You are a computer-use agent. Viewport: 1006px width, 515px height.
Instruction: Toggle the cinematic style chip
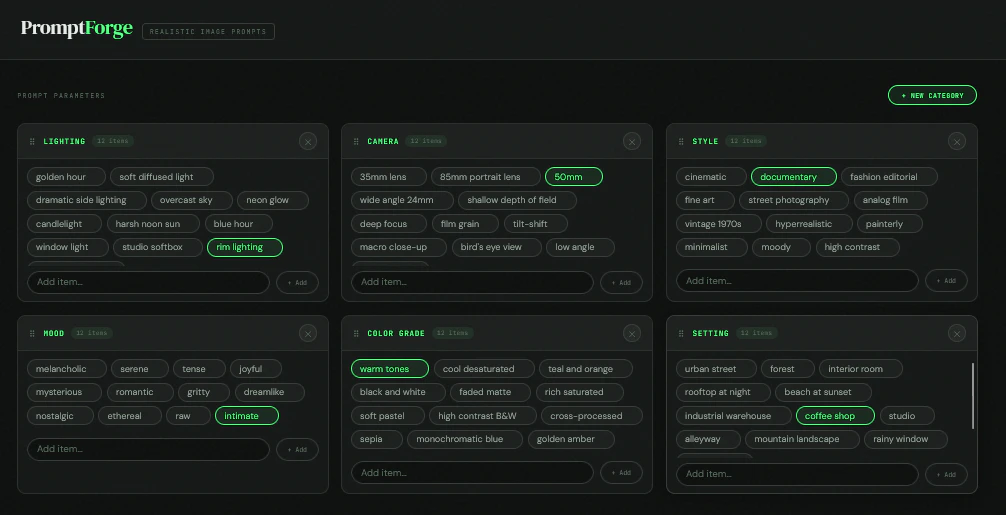point(711,177)
